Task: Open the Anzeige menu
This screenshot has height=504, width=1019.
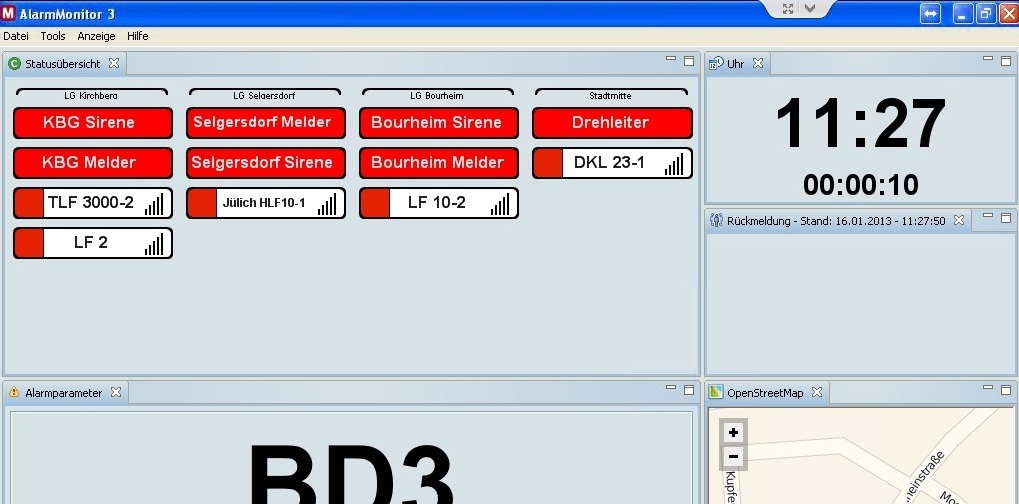Action: click(96, 36)
